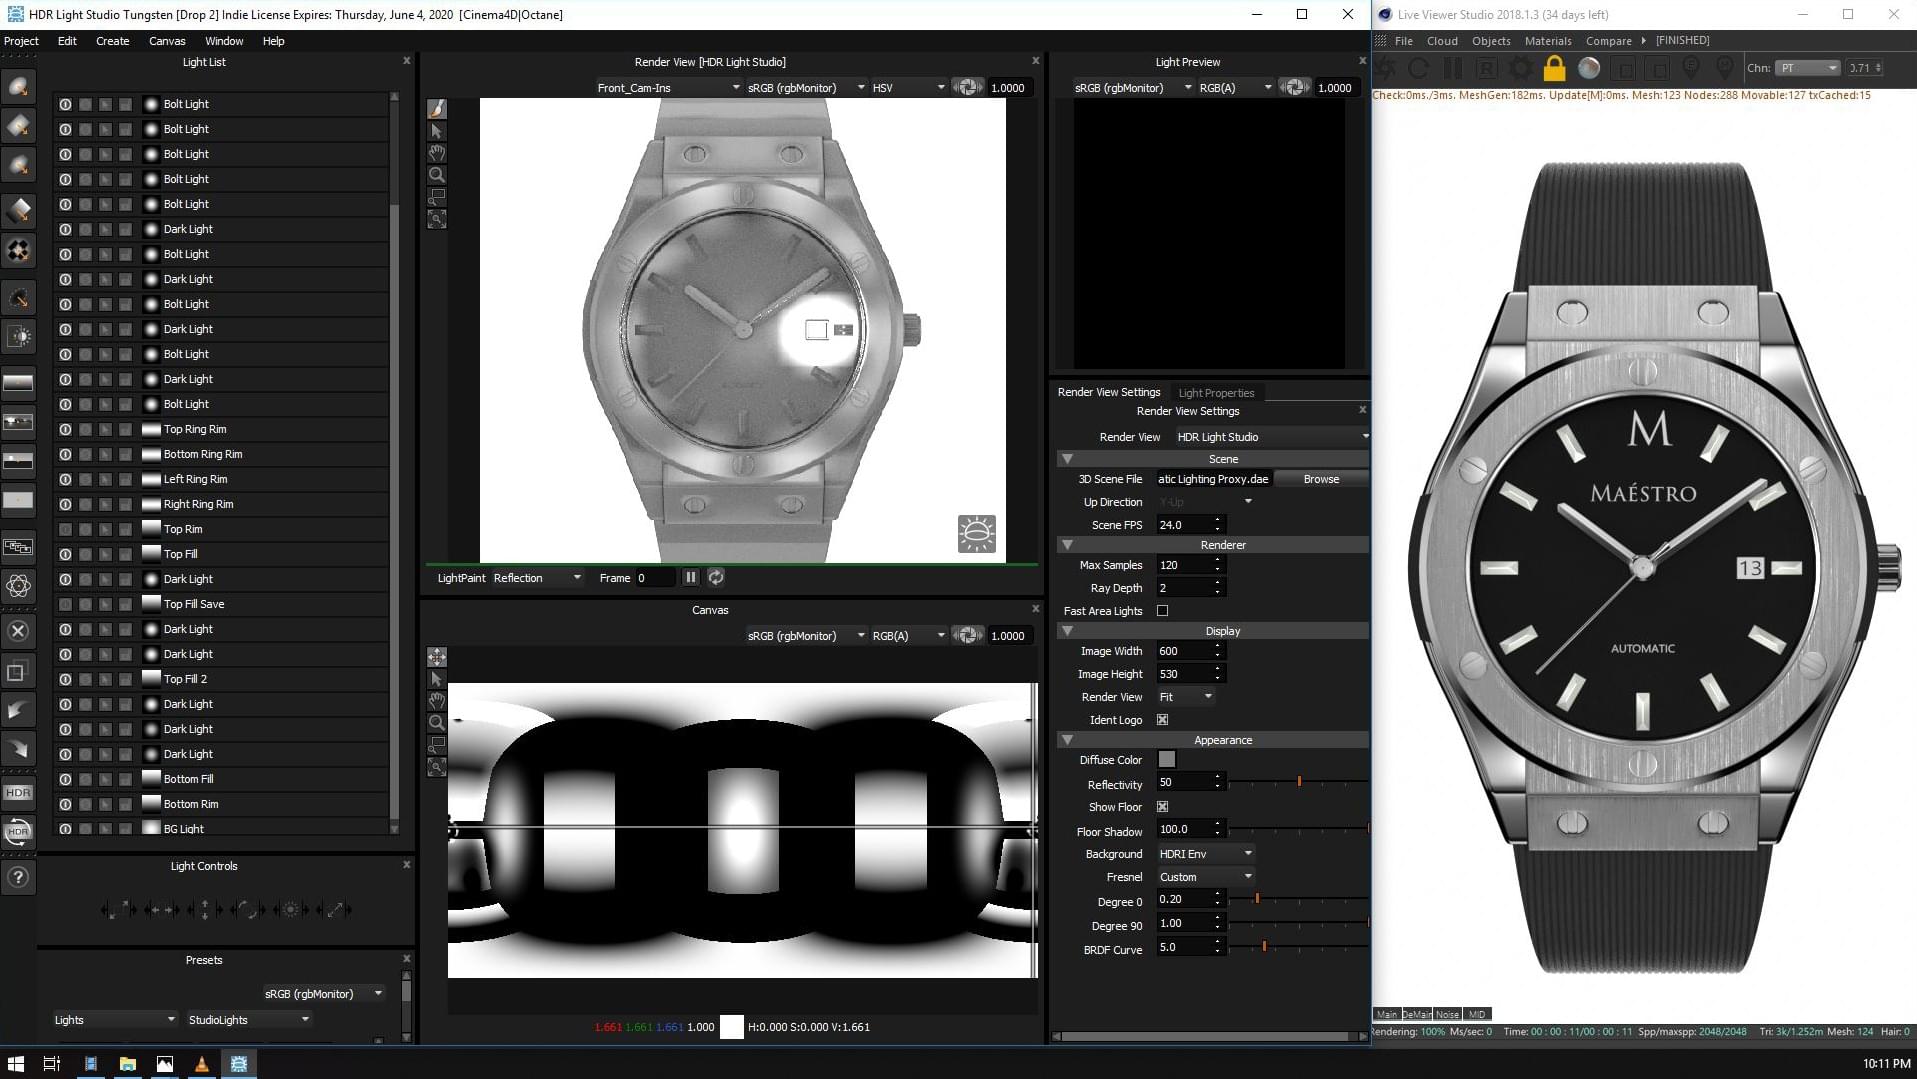Screen dimensions: 1917x1079
Task: Click the multi-frame icon in left toolbar
Action: tap(18, 547)
